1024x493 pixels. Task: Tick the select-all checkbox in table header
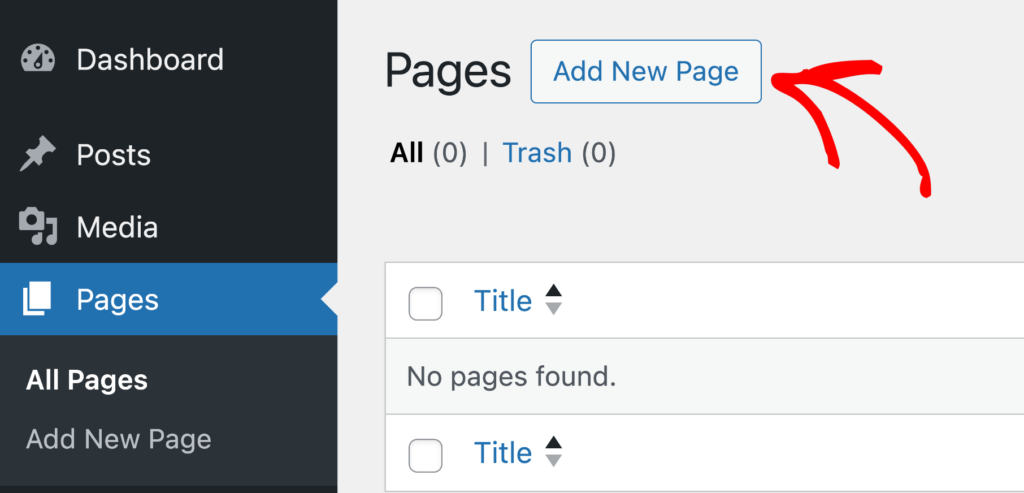point(425,304)
